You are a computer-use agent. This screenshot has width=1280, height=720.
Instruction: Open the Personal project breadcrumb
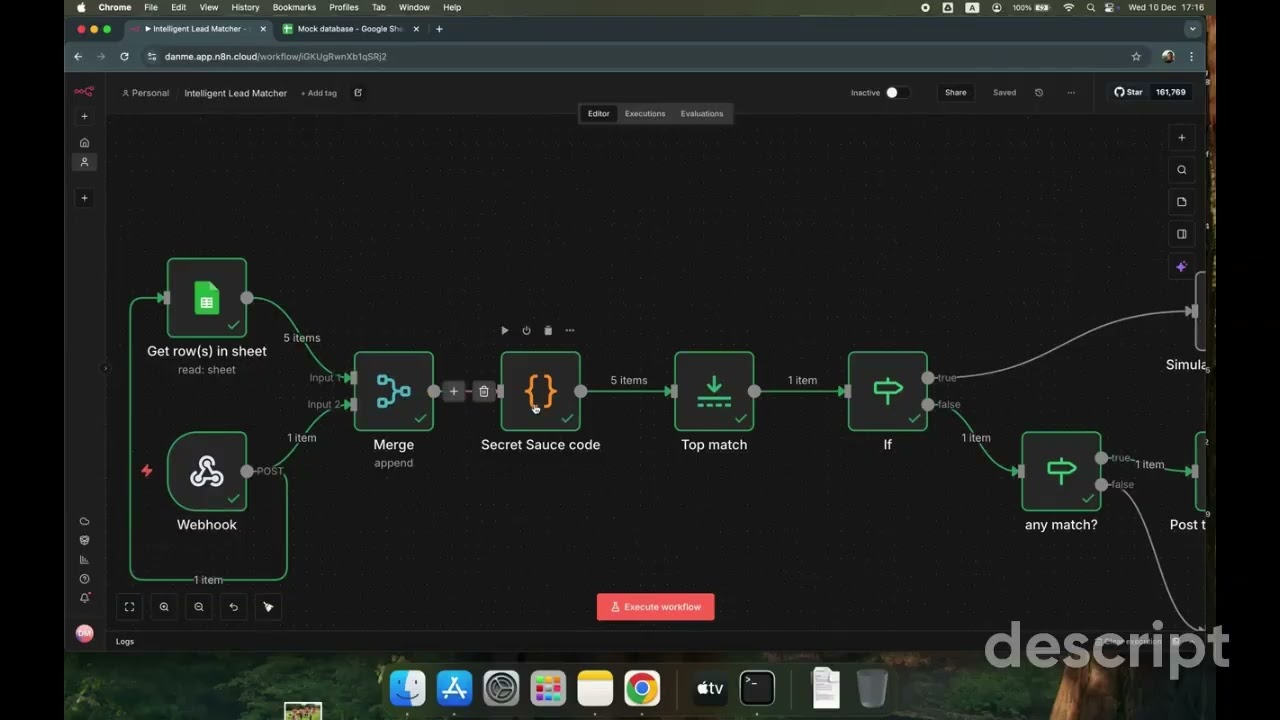pyautogui.click(x=146, y=93)
